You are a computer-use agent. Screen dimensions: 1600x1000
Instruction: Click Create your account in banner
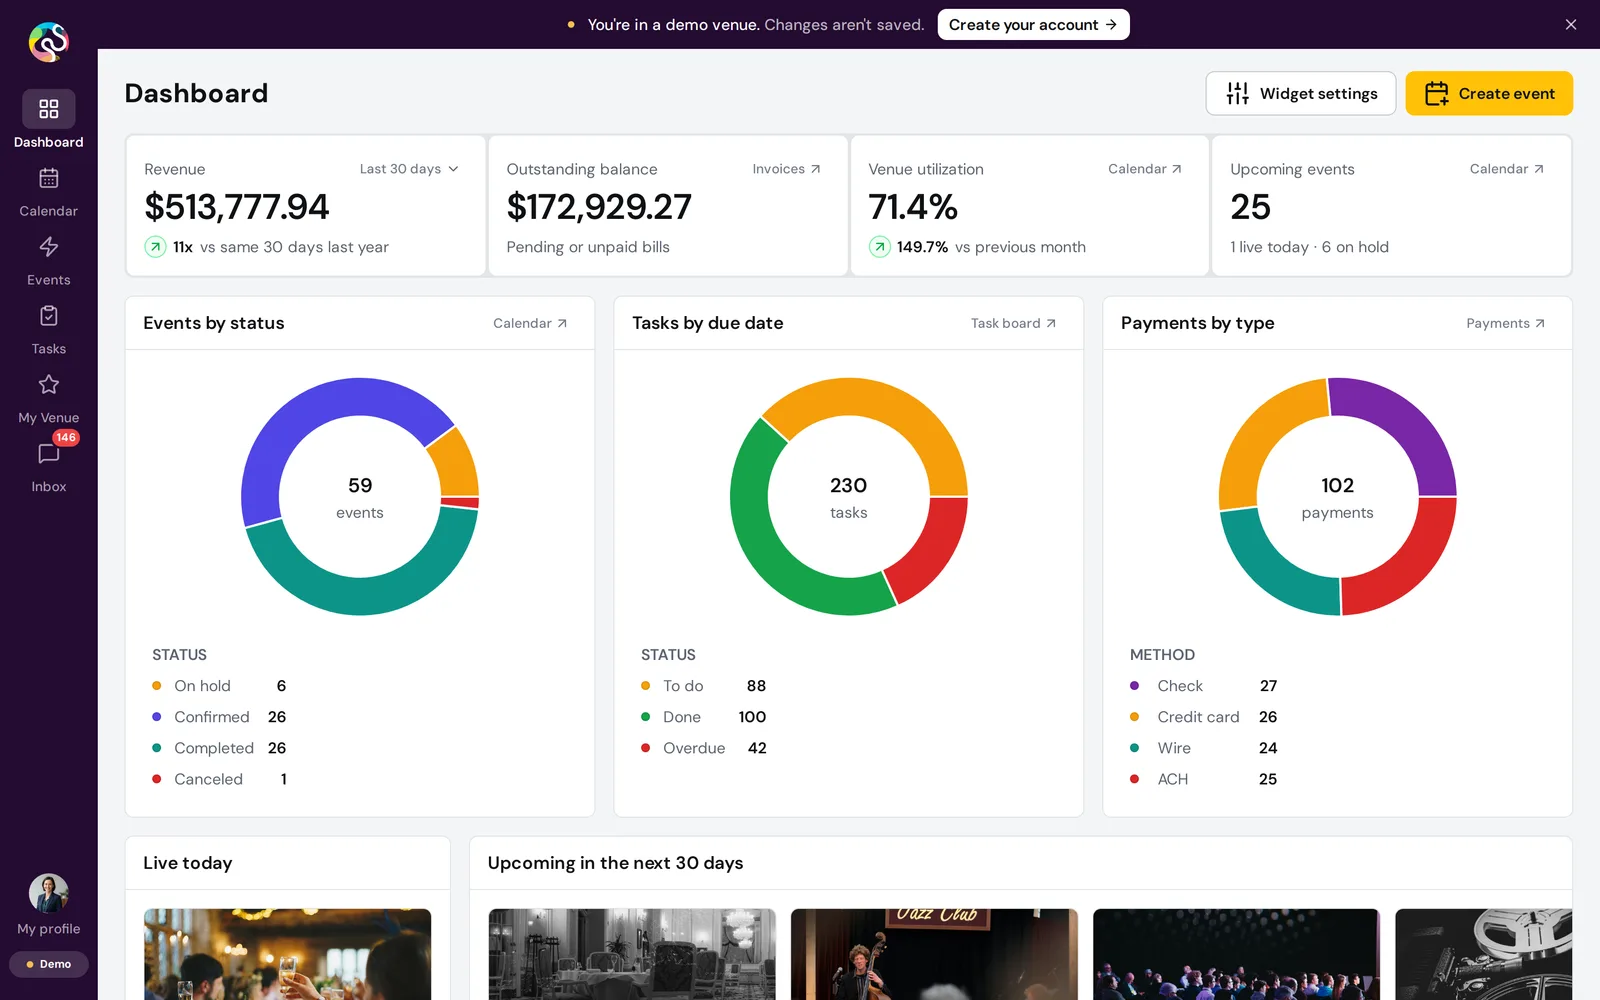[x=1033, y=24]
